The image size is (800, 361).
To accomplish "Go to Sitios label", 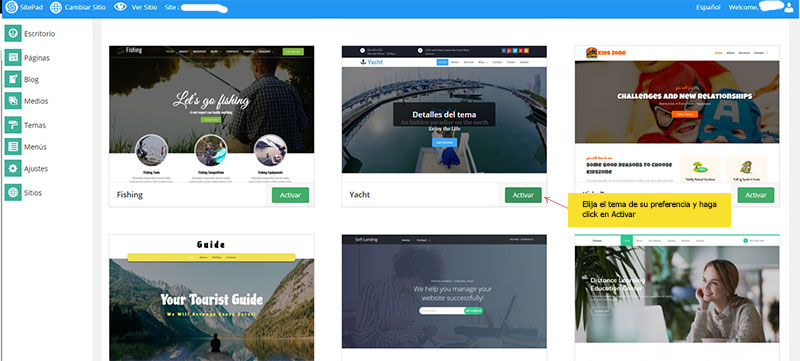I will click(x=33, y=193).
